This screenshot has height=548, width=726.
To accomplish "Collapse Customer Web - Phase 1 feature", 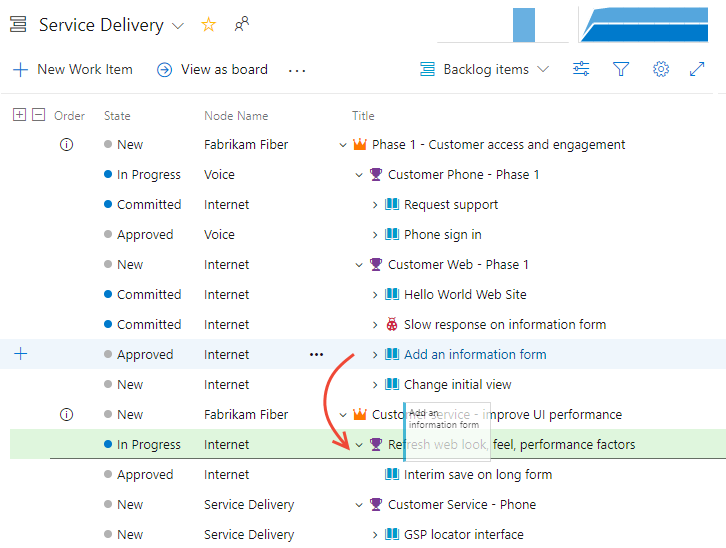I will [359, 265].
